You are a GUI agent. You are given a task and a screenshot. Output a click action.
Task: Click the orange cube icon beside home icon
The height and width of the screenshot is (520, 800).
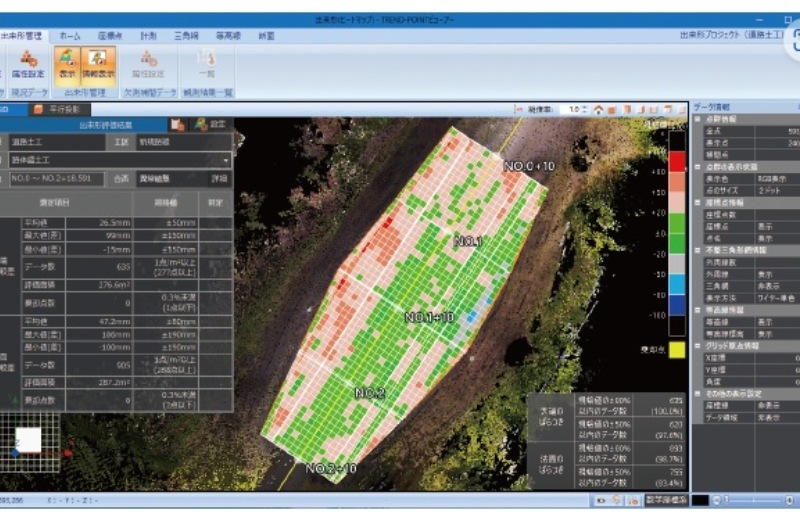(x=612, y=109)
